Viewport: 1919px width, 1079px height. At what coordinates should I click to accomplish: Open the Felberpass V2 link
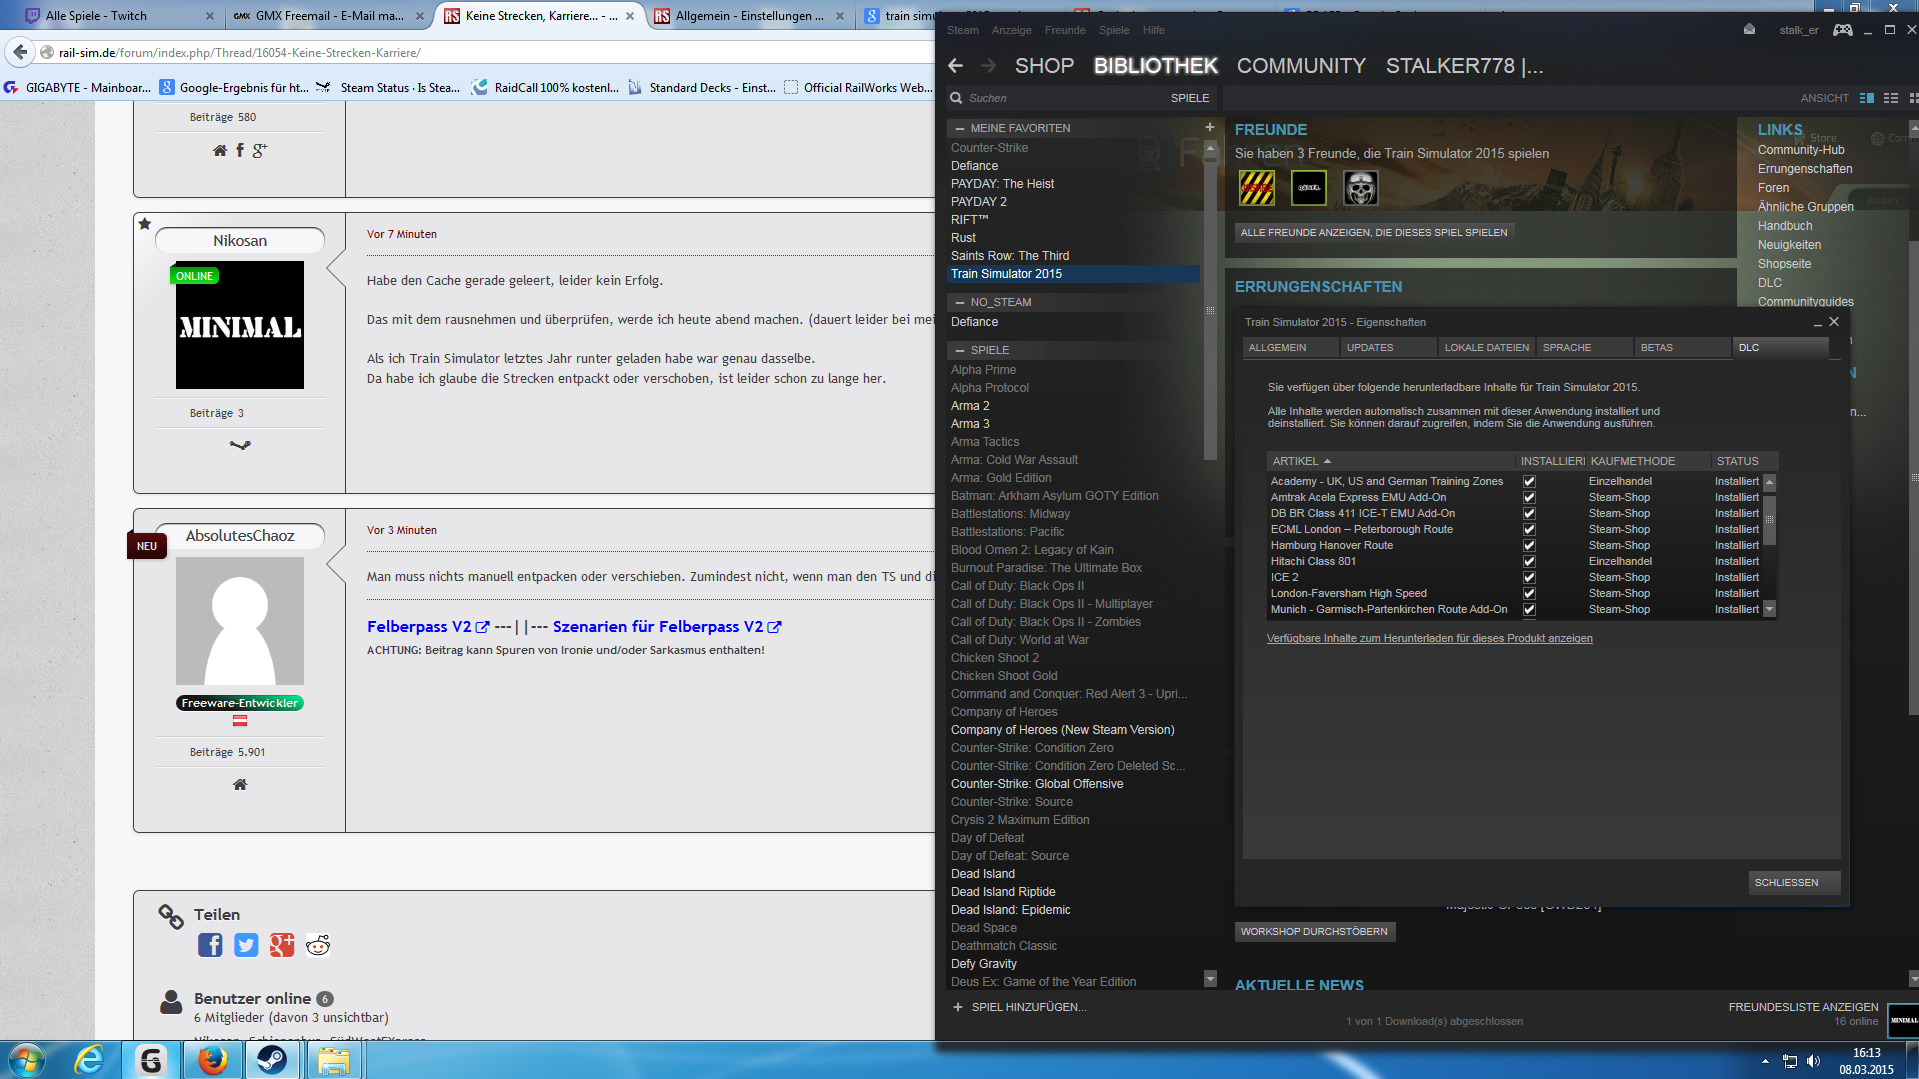click(x=427, y=626)
